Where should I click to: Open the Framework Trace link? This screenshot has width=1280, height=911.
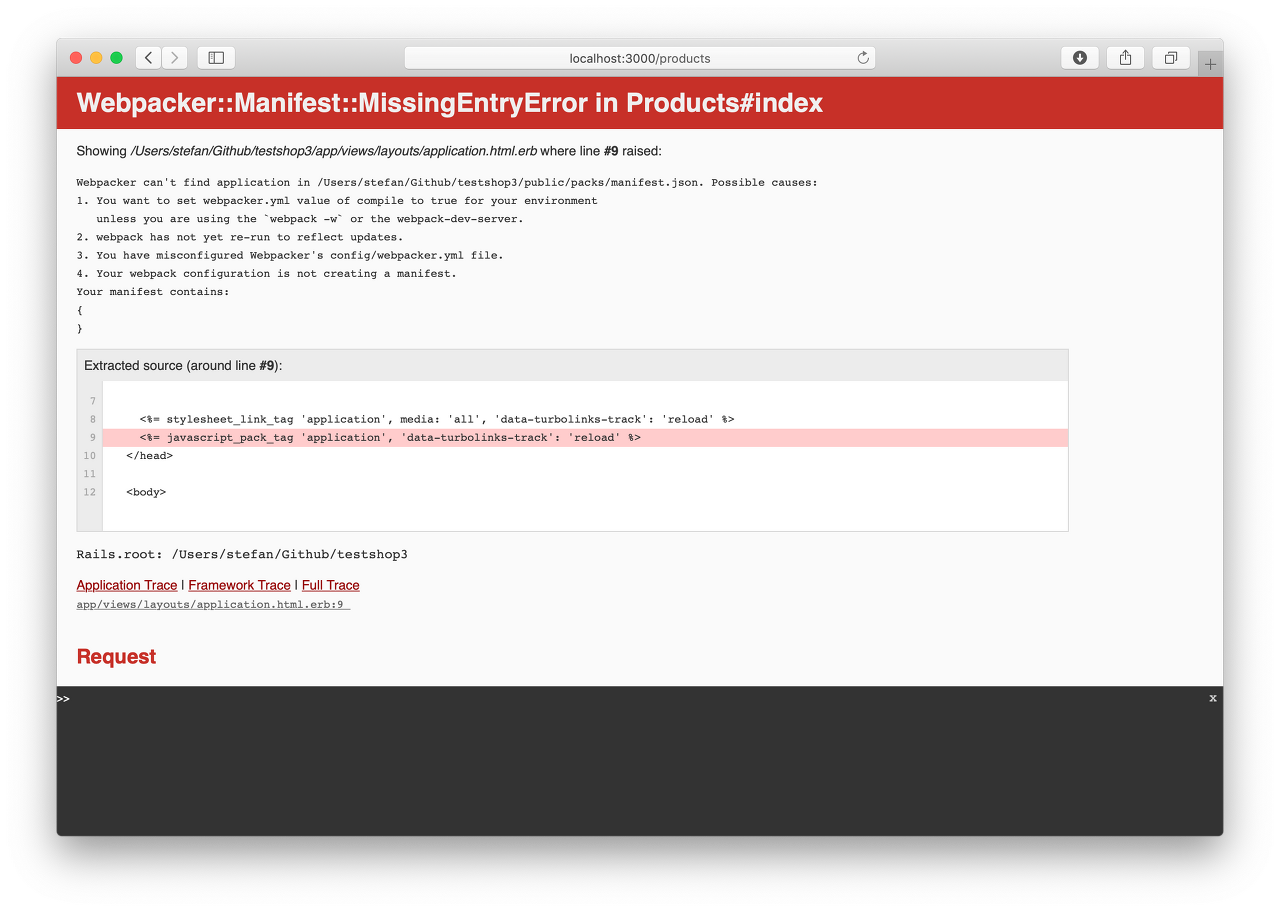pos(239,585)
